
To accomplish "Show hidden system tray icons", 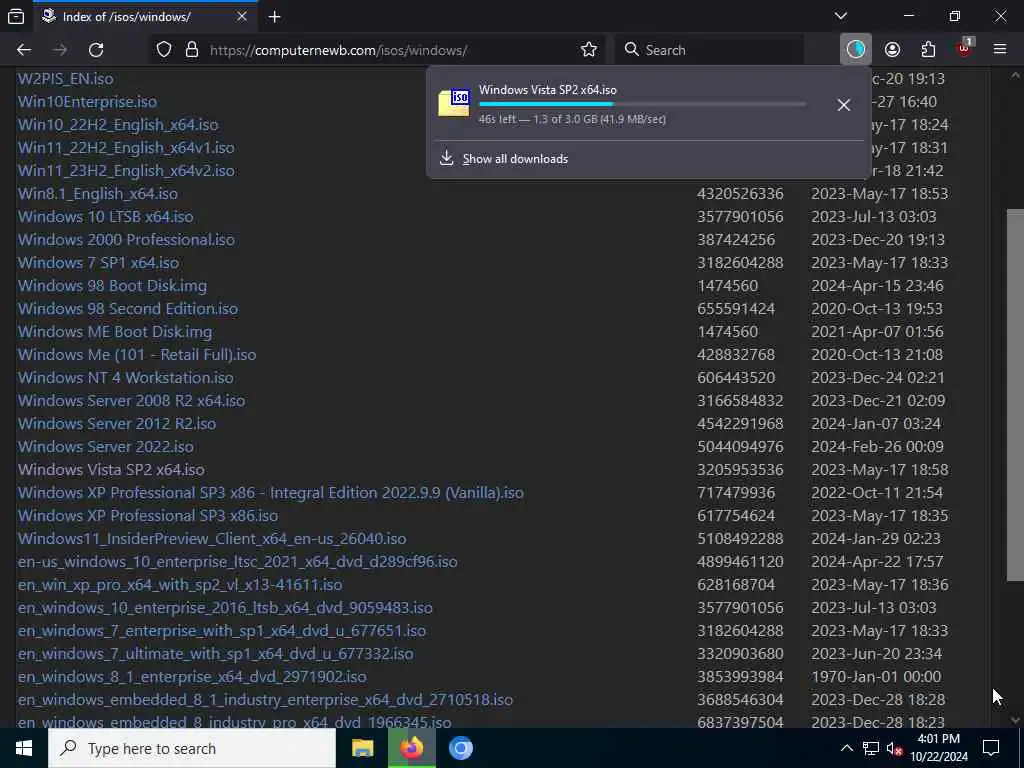I will point(846,748).
